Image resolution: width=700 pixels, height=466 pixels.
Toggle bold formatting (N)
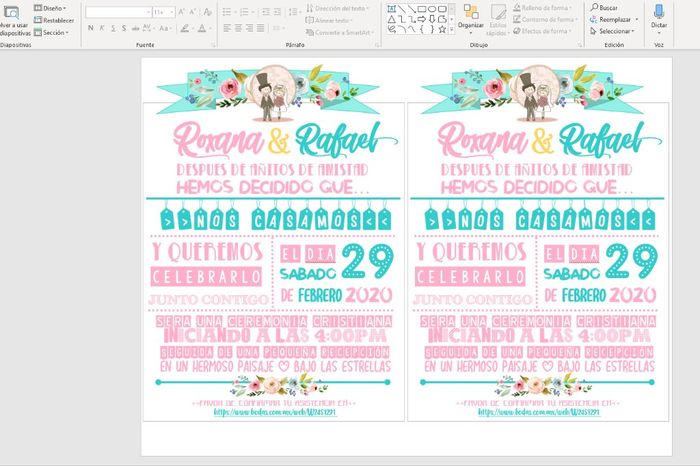(x=92, y=29)
